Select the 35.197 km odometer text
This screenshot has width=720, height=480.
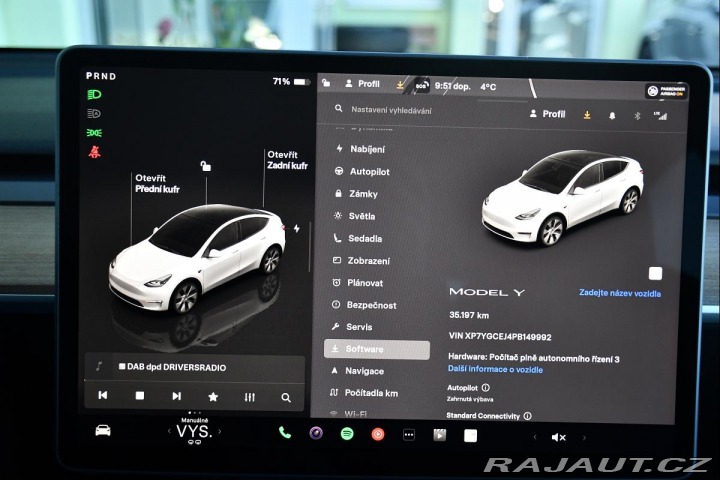point(469,315)
